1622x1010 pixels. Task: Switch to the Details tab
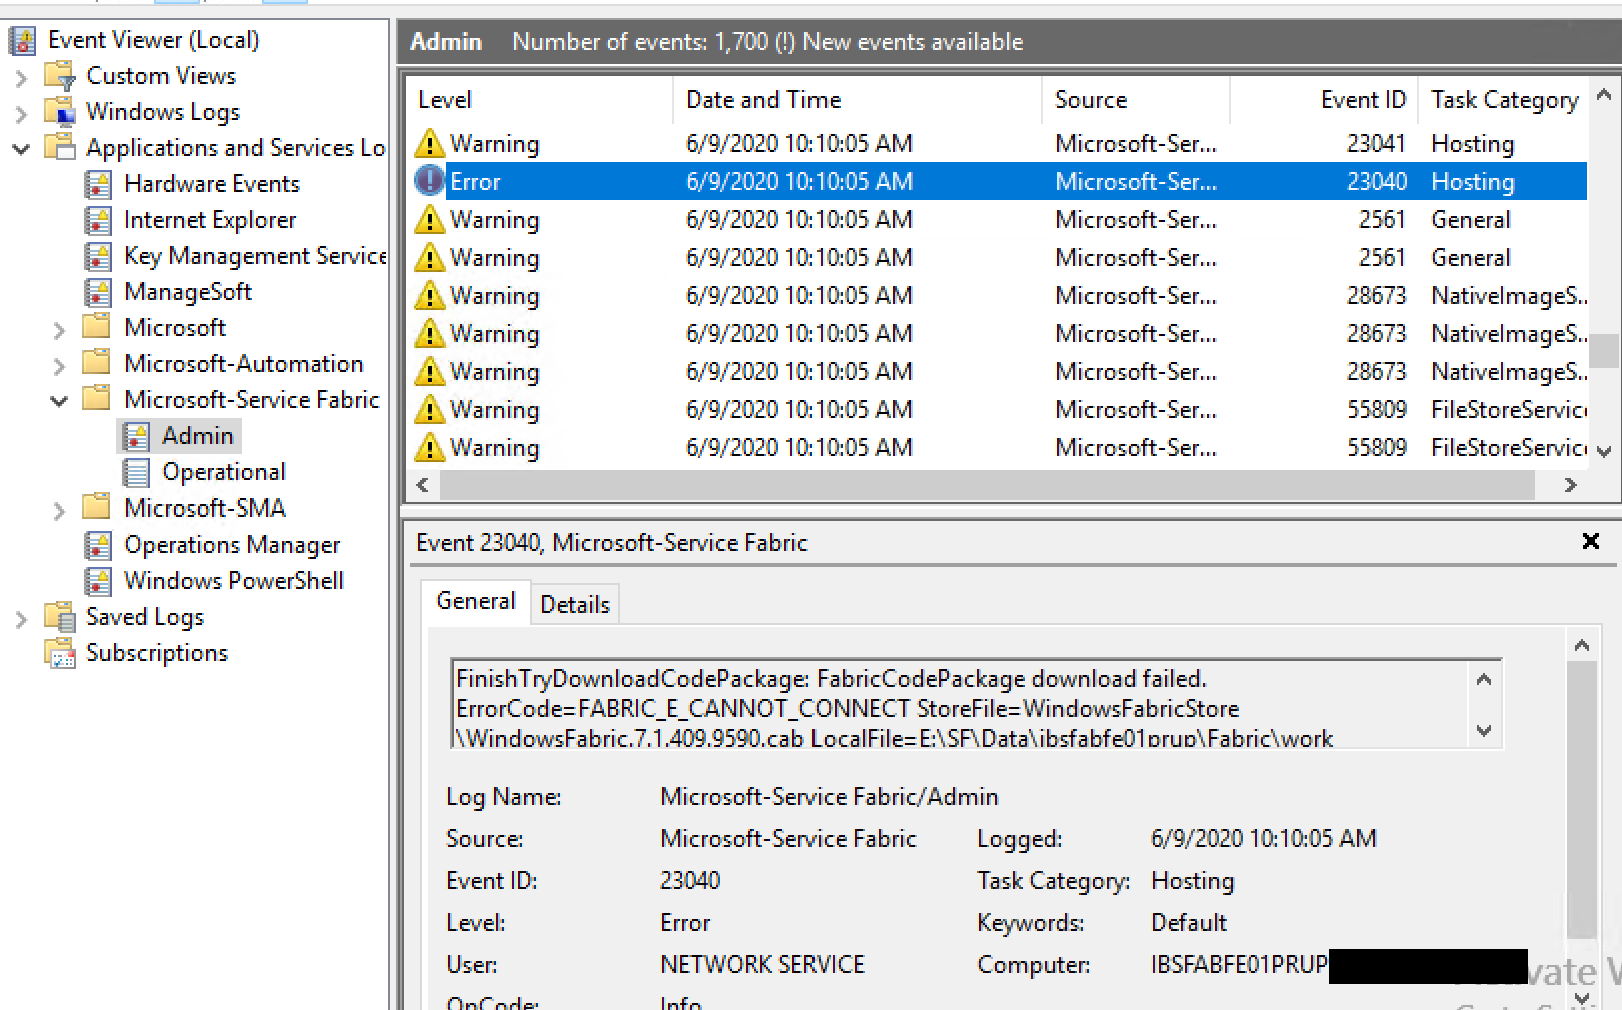[x=575, y=605]
